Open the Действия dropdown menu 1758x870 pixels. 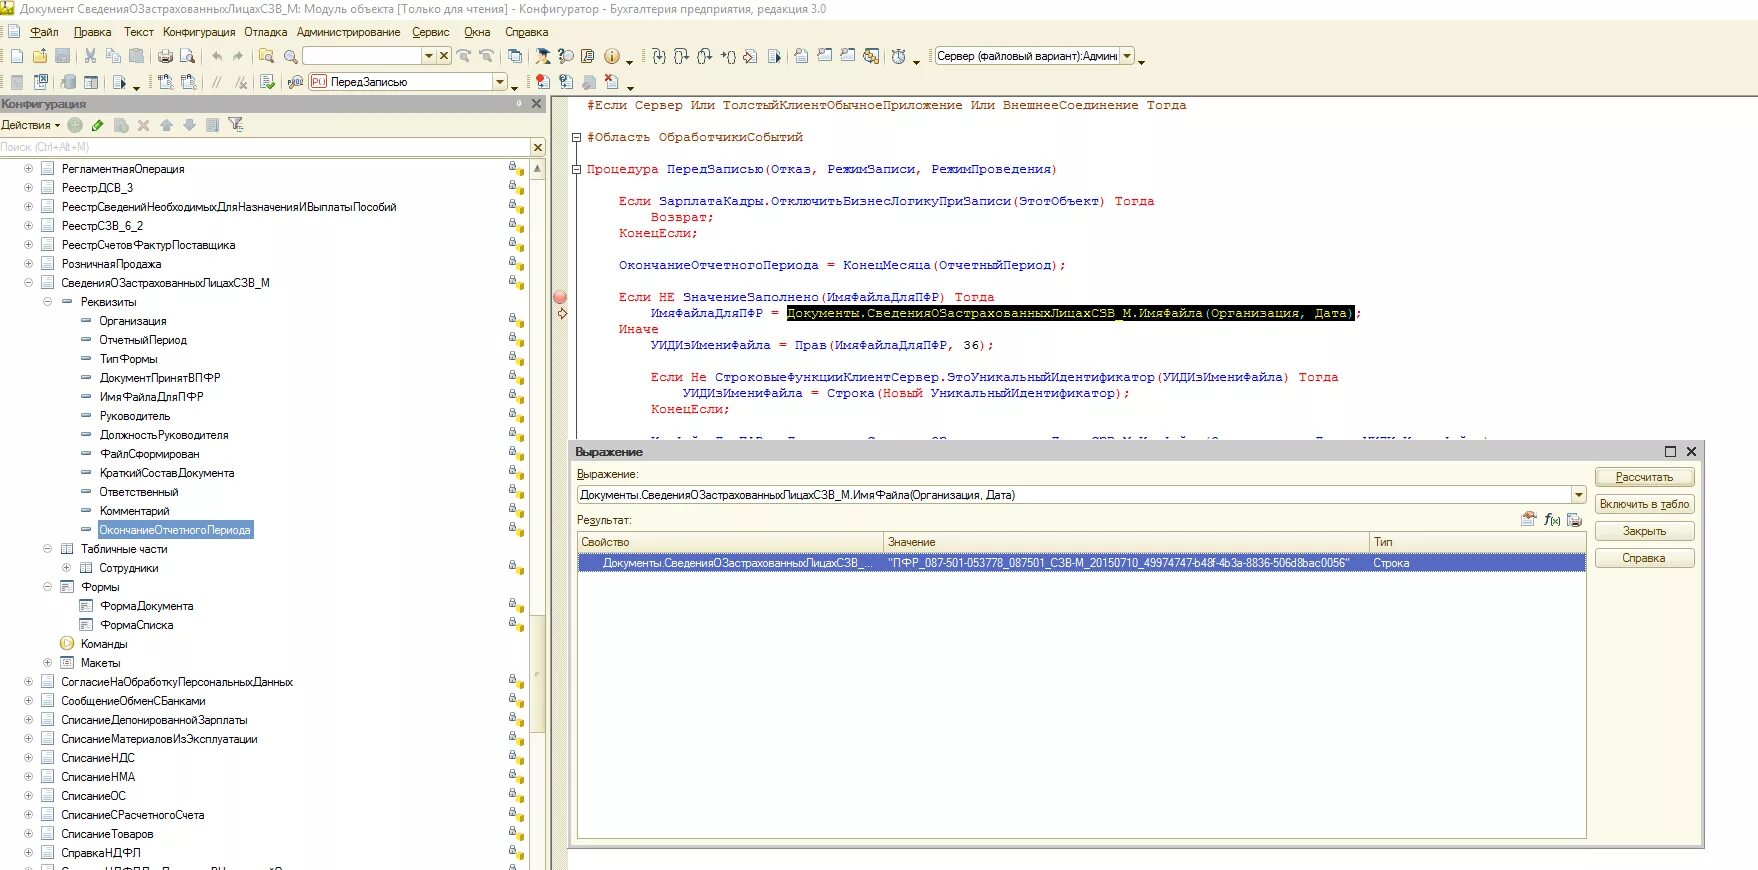tap(30, 125)
